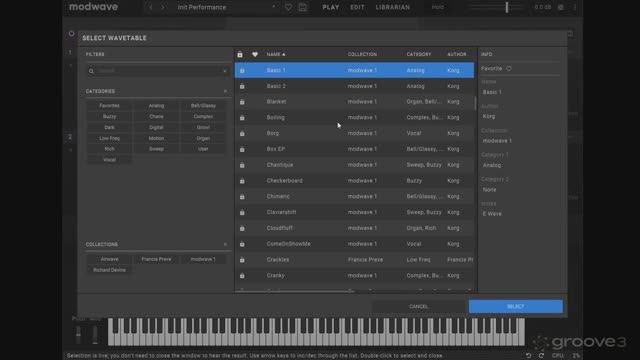The width and height of the screenshot is (640, 360).
Task: Collapse the Categories section arrow
Action: (x=225, y=91)
